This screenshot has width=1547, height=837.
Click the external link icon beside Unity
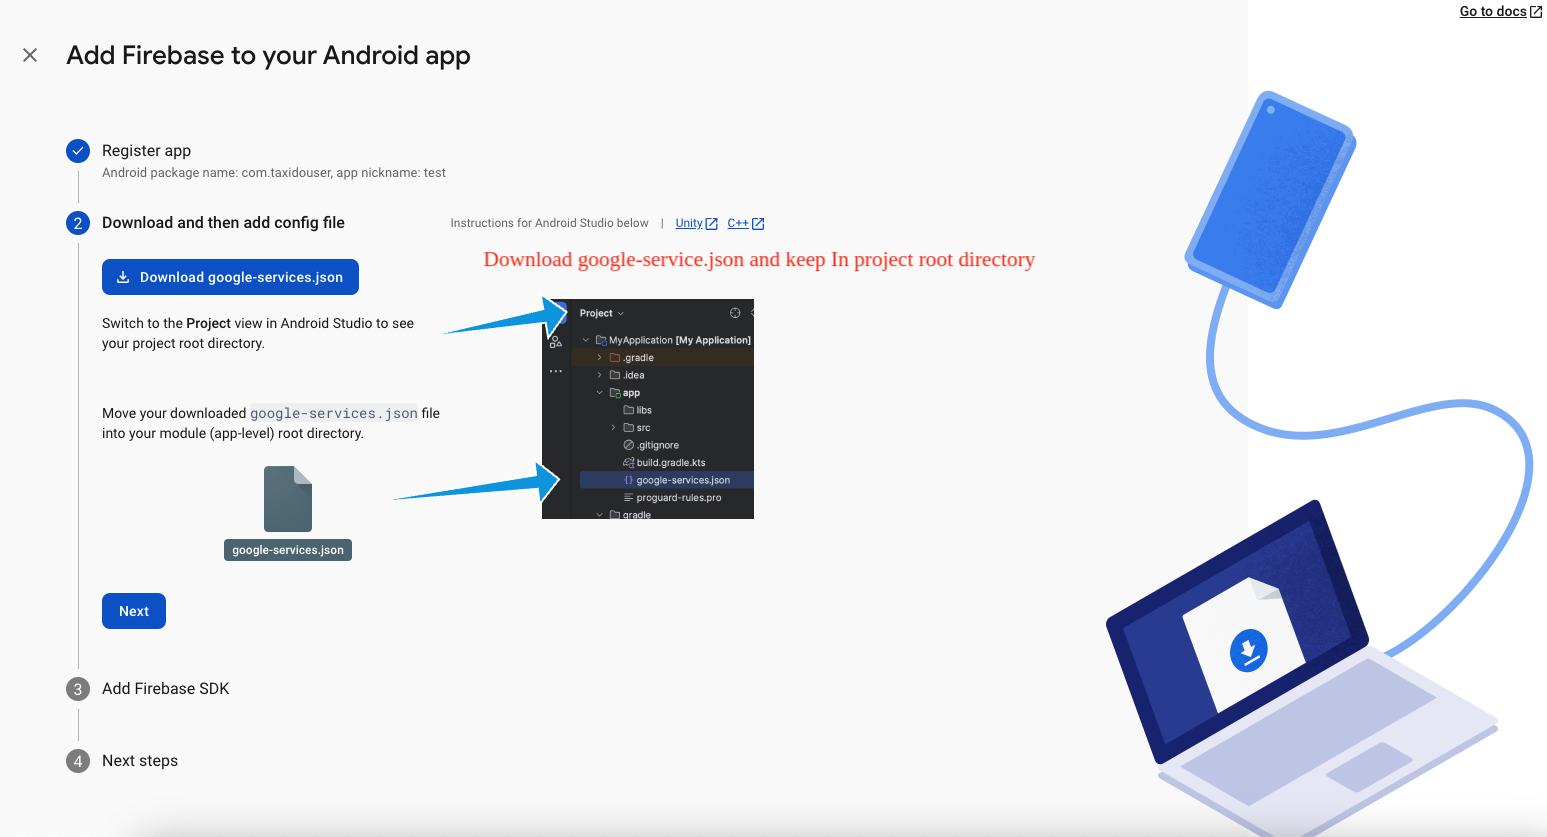coord(712,224)
